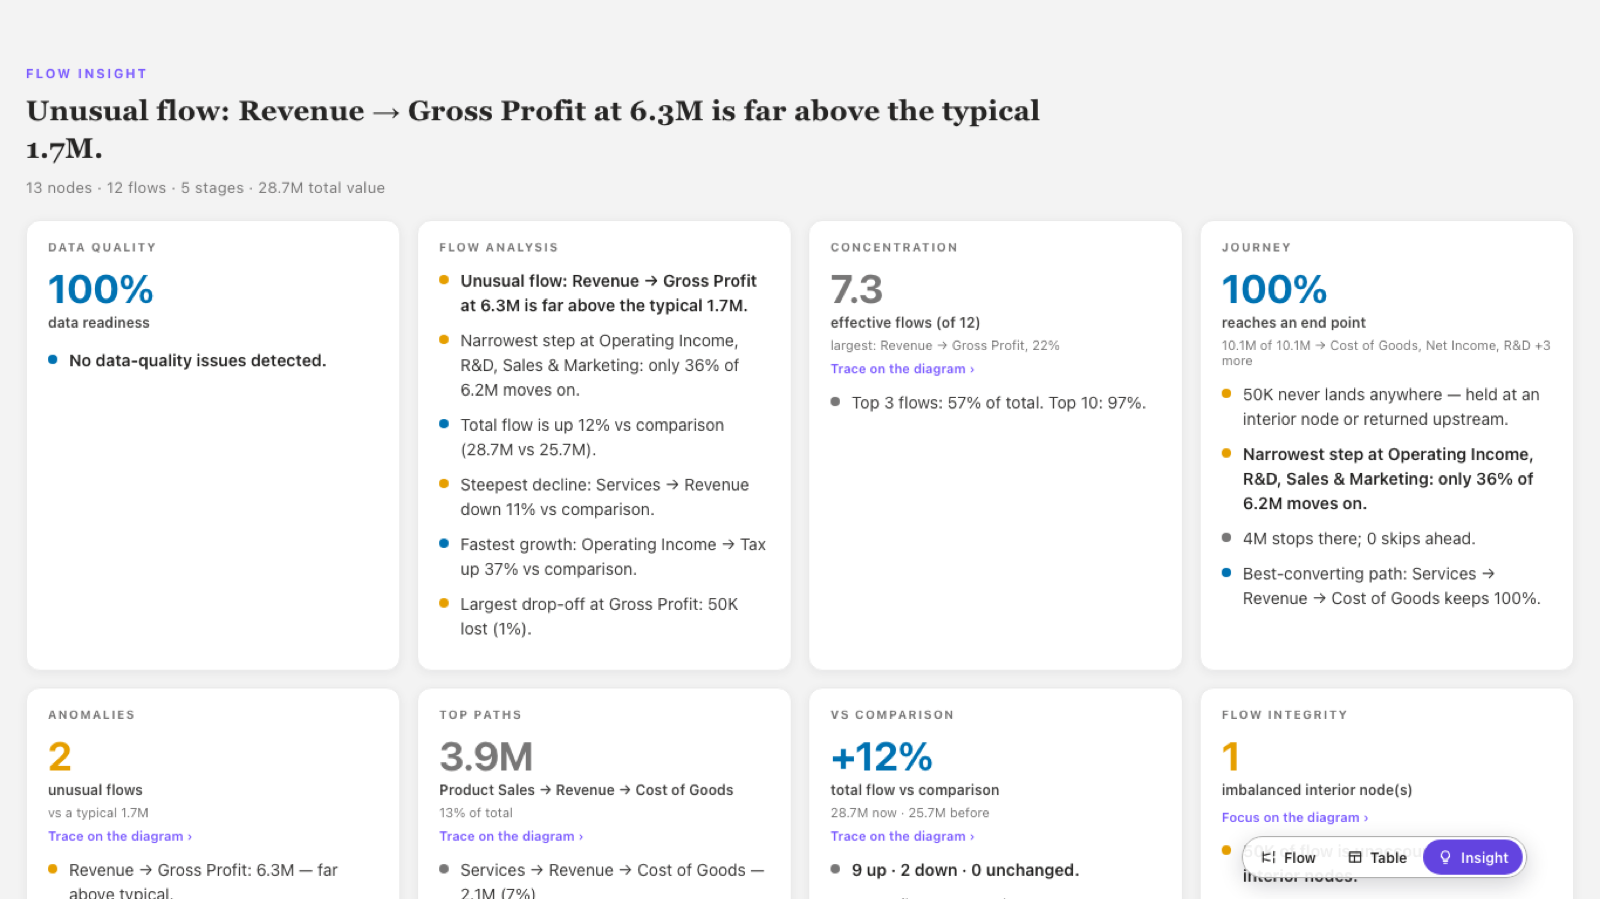Click the '13 nodes · 12 flows' summary line
1600x899 pixels.
tap(205, 188)
